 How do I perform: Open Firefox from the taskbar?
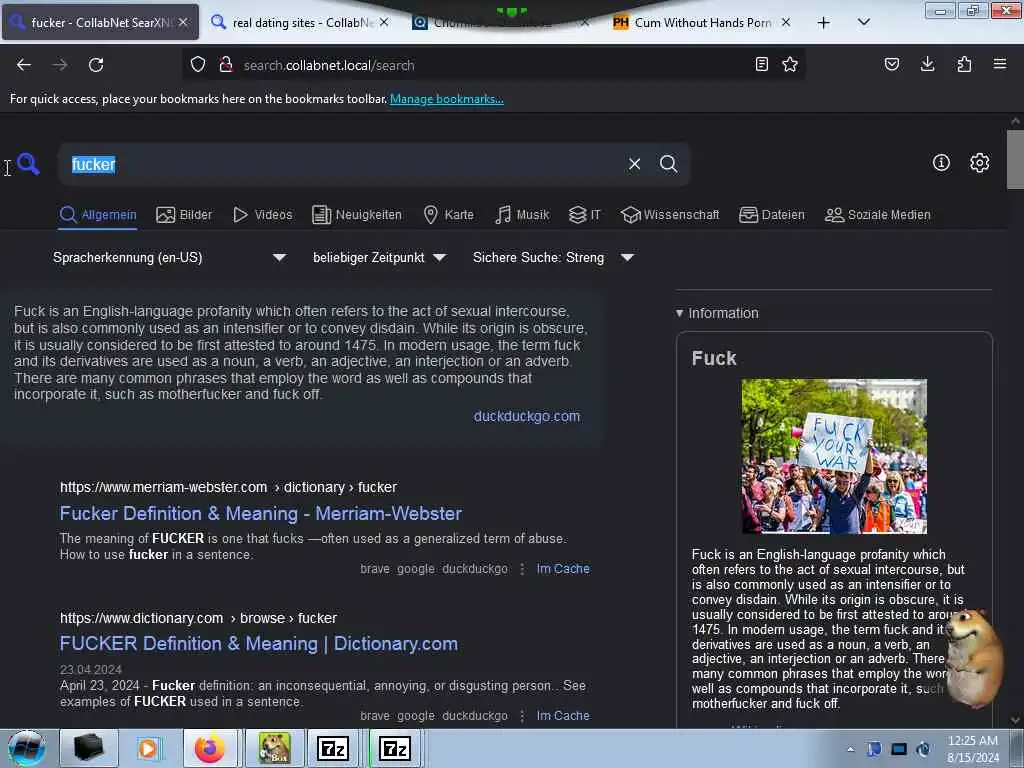click(x=209, y=748)
